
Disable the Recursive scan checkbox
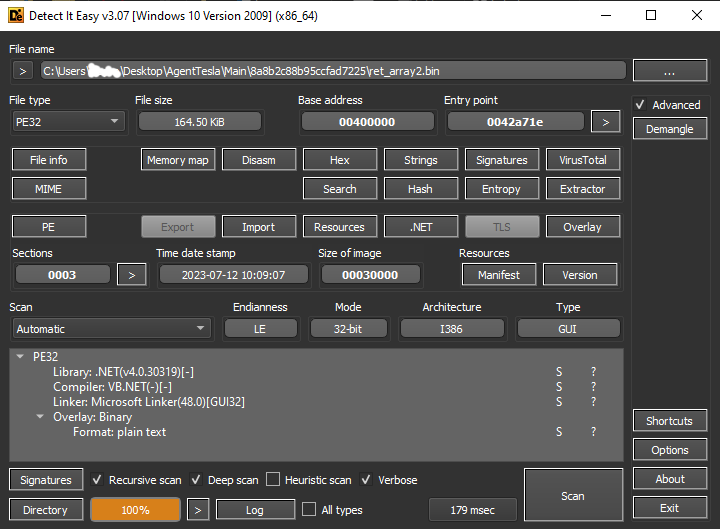coord(97,480)
